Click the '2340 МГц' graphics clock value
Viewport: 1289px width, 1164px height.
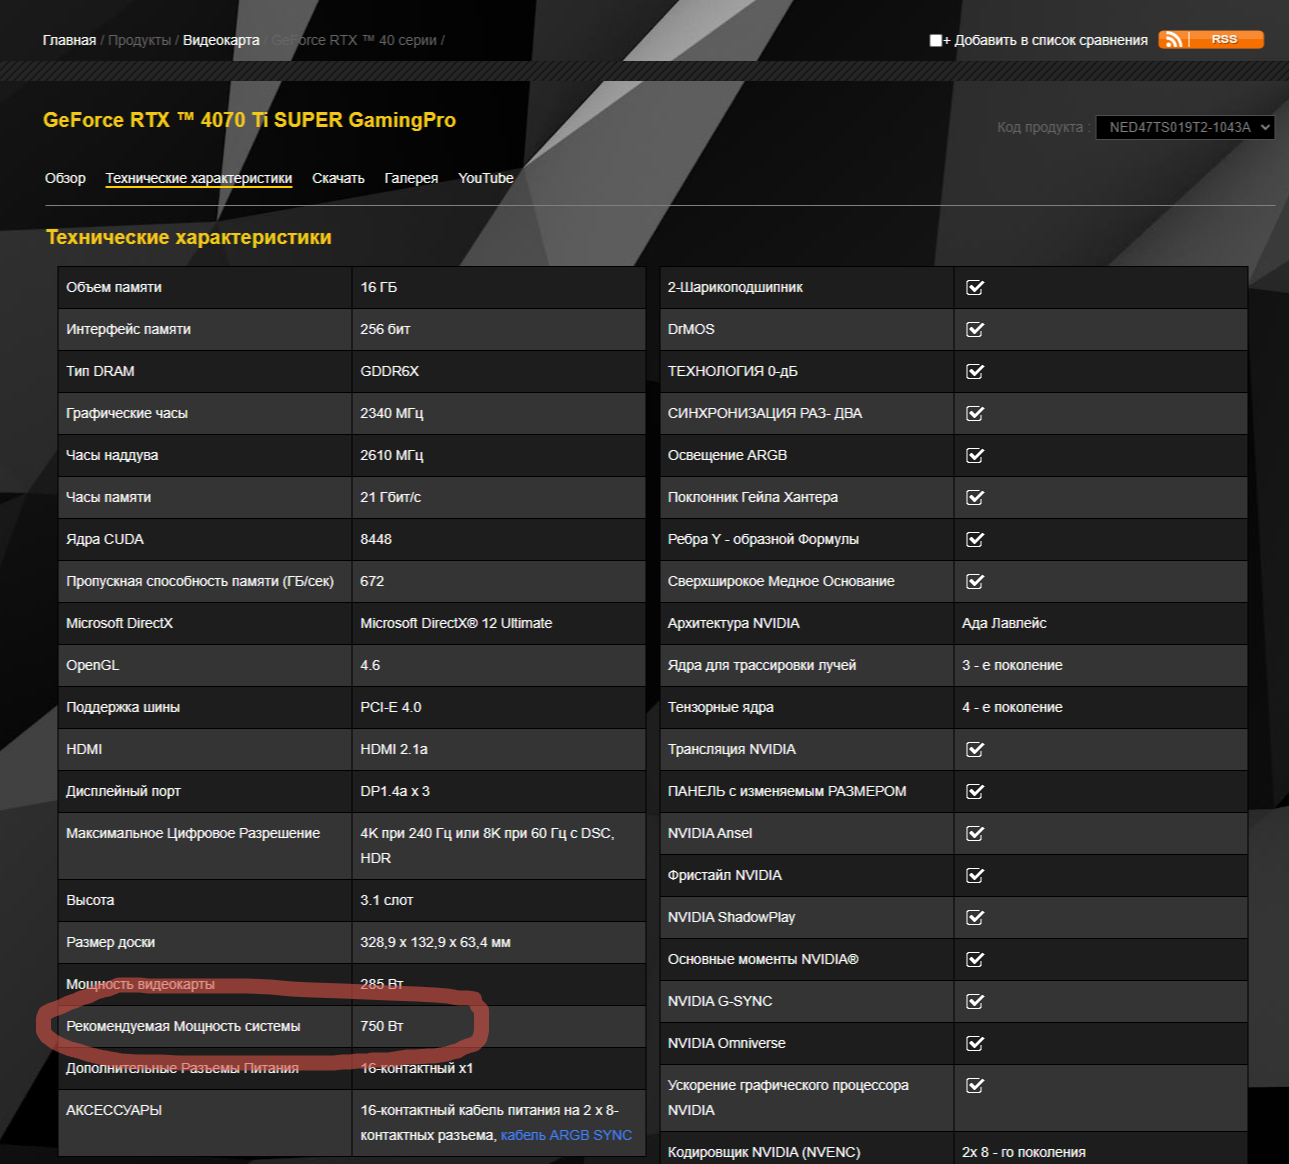pos(392,413)
